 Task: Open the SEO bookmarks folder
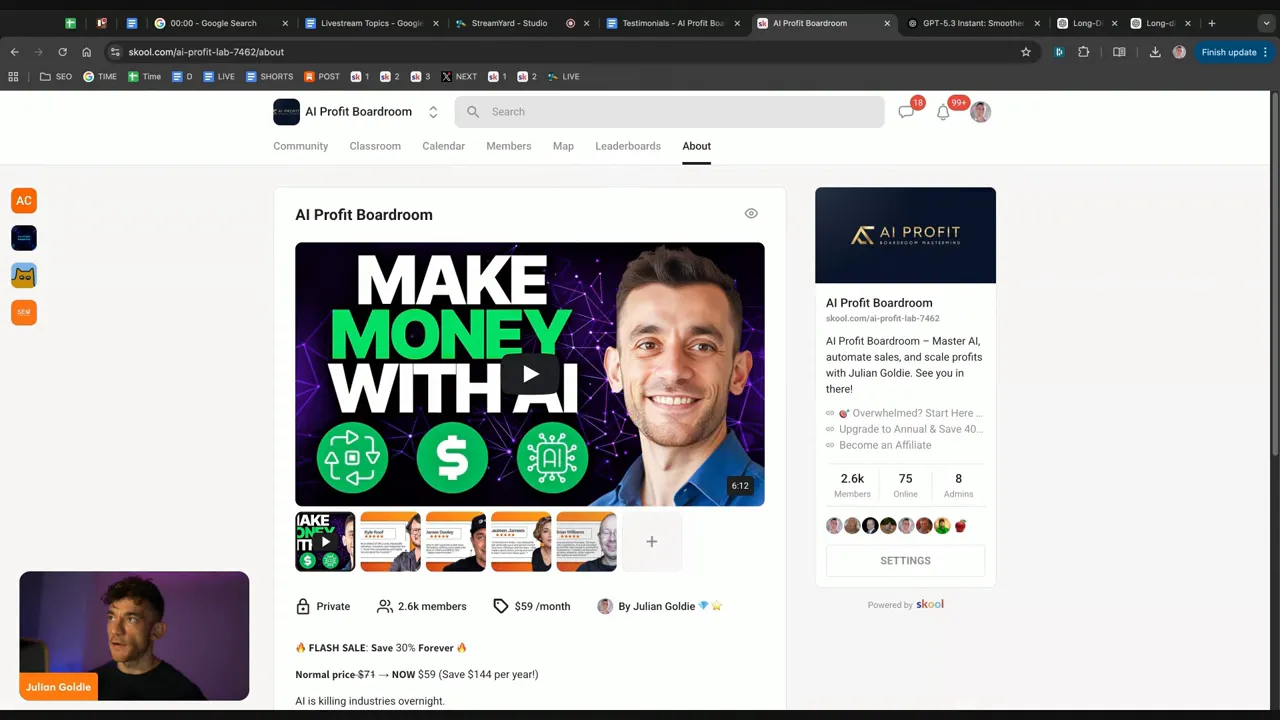pyautogui.click(x=56, y=76)
